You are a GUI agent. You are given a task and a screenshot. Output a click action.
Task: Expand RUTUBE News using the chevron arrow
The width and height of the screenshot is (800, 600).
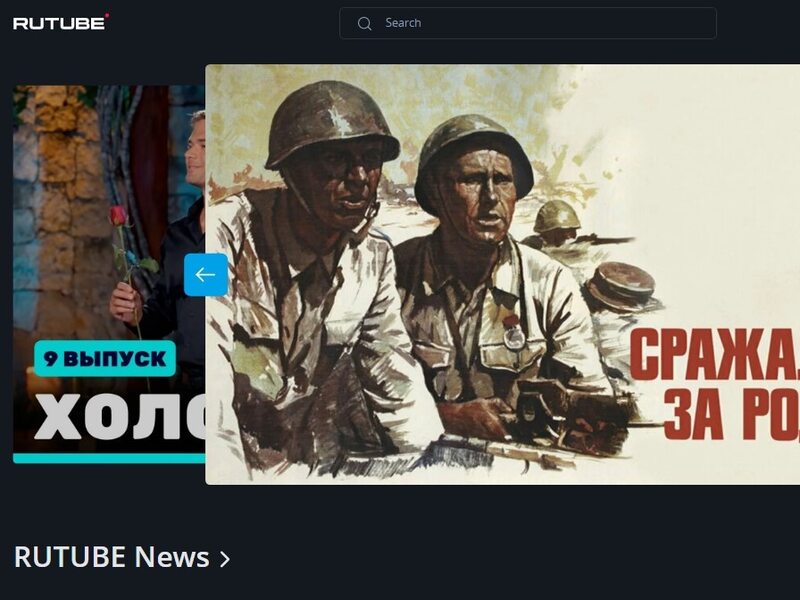(224, 559)
